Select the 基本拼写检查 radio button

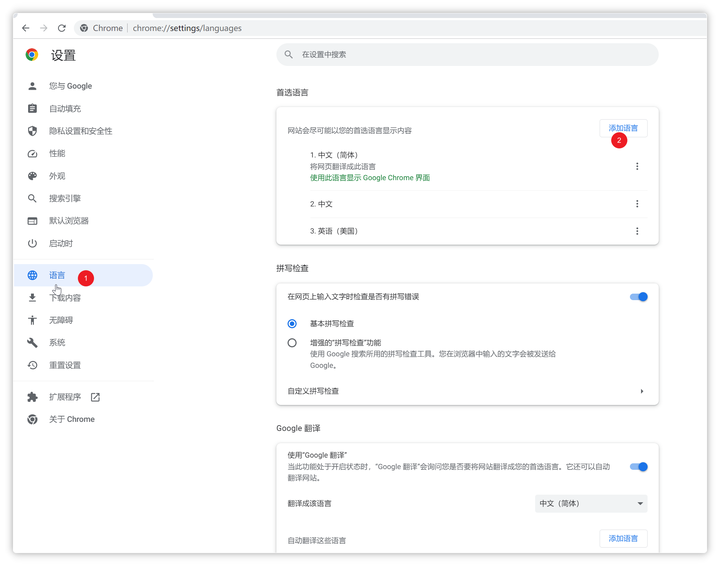pyautogui.click(x=292, y=324)
